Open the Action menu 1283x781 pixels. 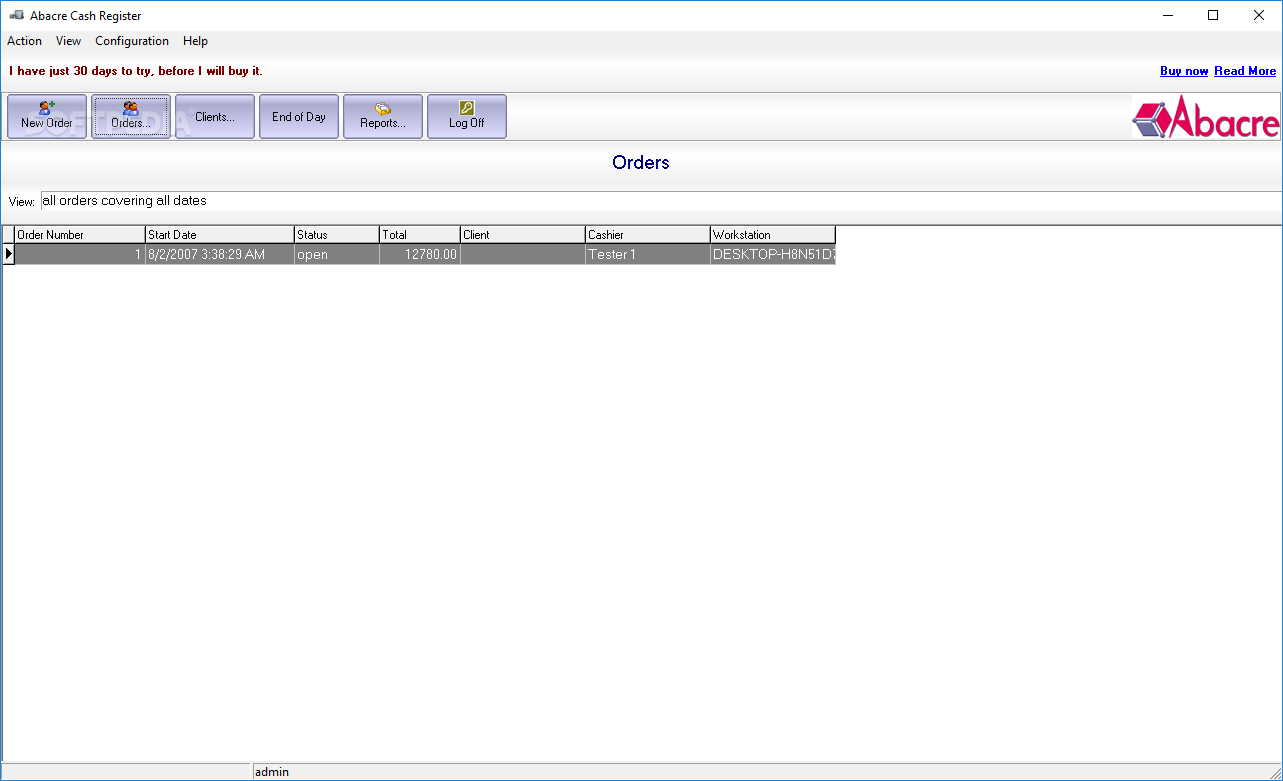(x=24, y=41)
